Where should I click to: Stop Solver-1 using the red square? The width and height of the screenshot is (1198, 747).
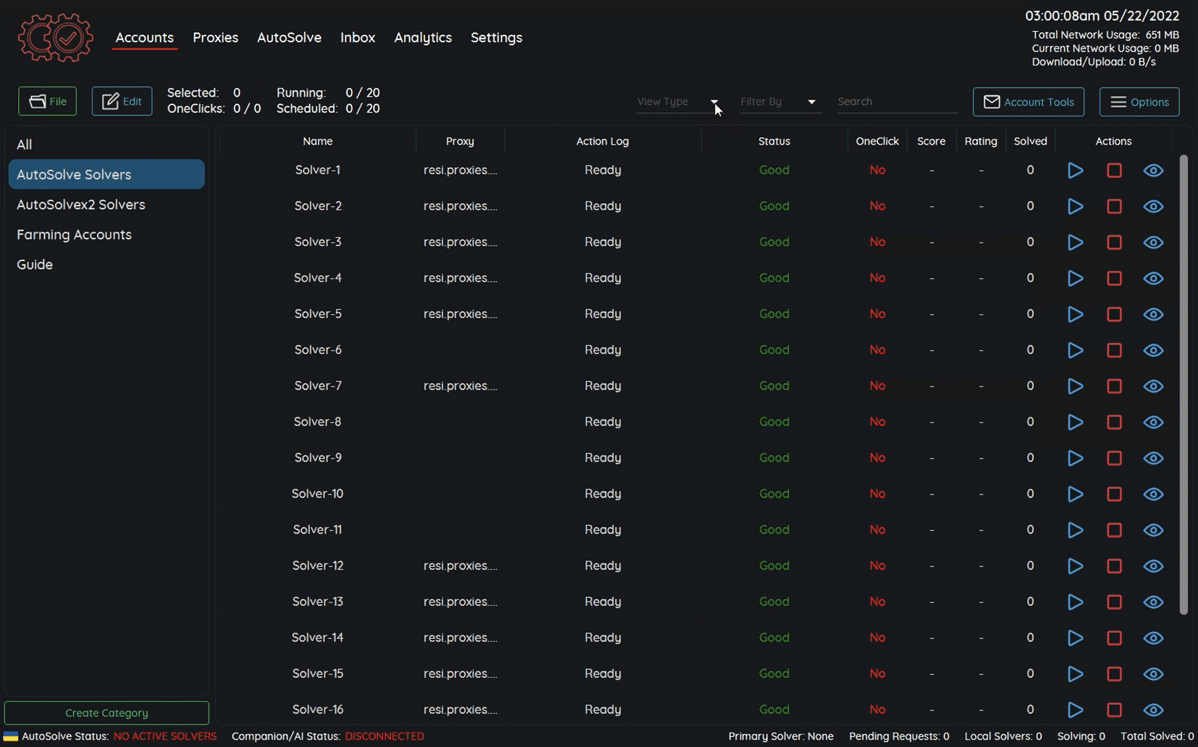coord(1114,170)
